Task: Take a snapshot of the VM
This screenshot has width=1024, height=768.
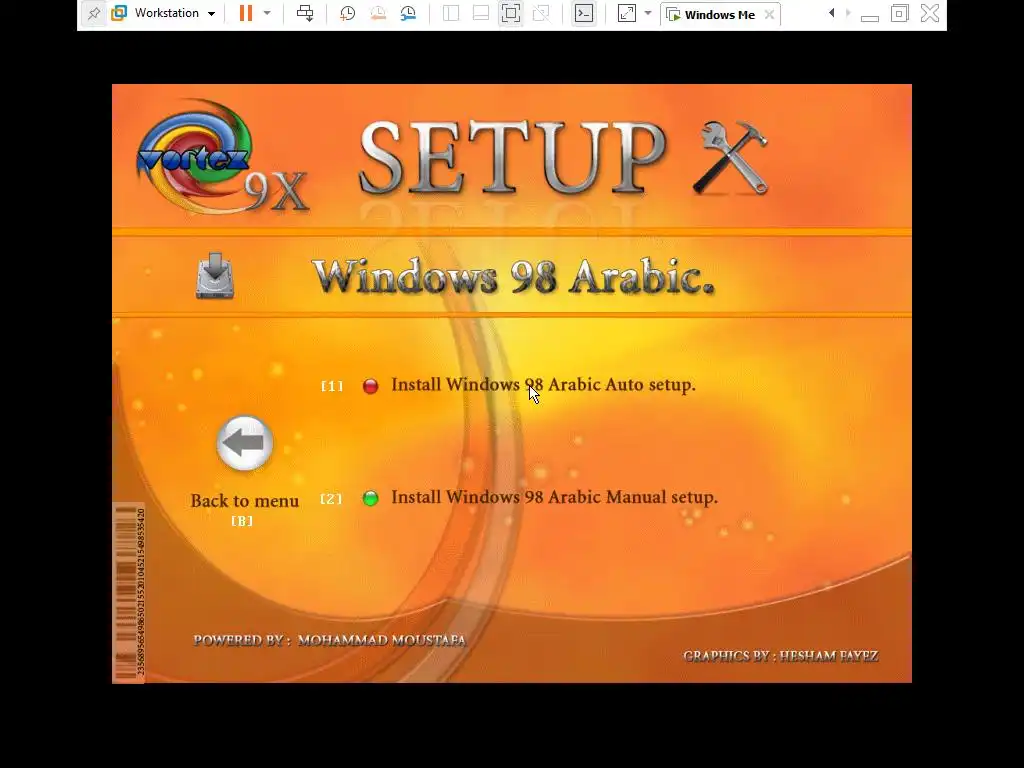Action: click(347, 13)
